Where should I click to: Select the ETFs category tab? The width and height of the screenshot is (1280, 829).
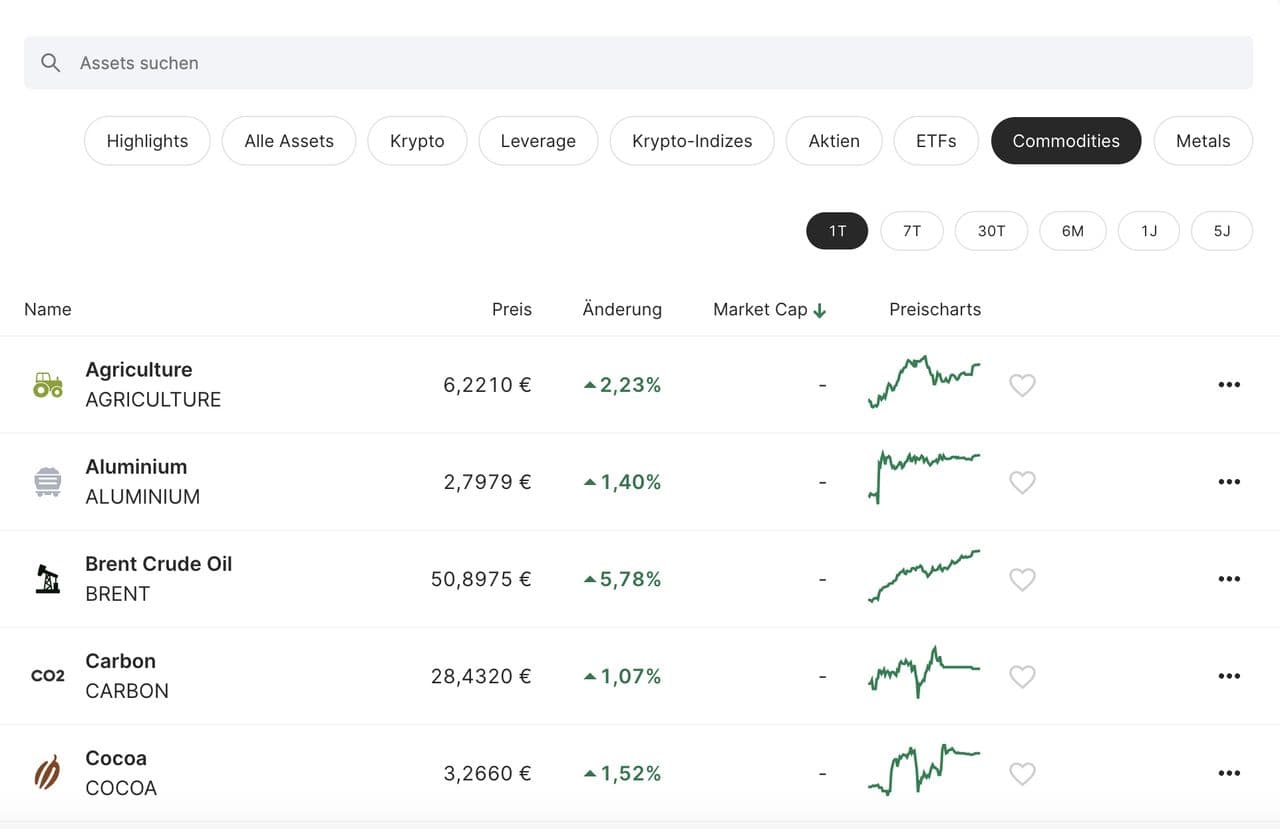pyautogui.click(x=936, y=141)
